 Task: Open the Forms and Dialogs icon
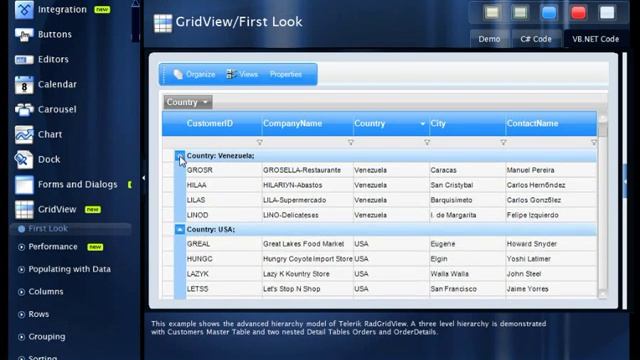click(x=24, y=184)
